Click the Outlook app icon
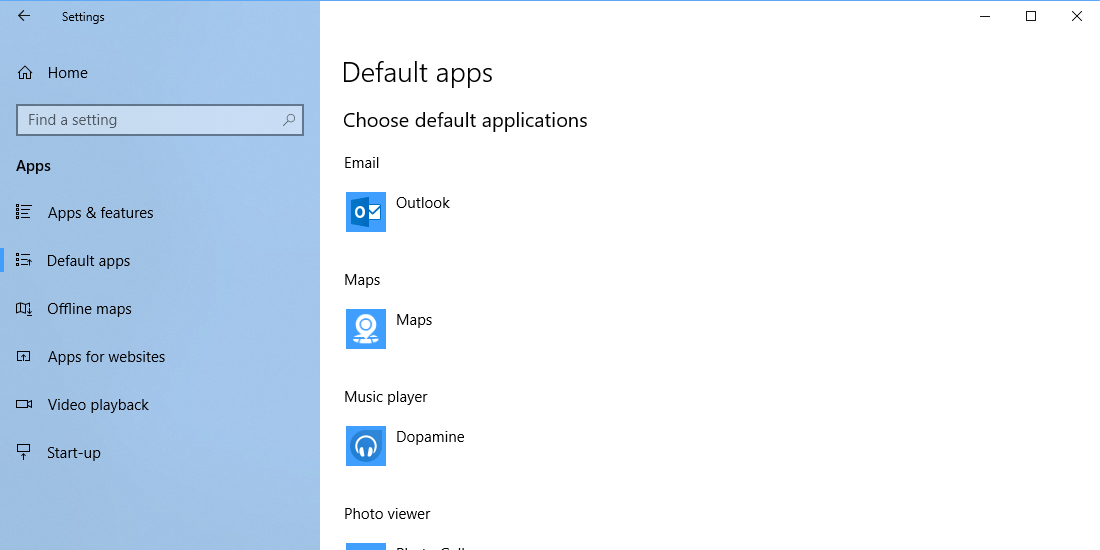 pyautogui.click(x=365, y=212)
